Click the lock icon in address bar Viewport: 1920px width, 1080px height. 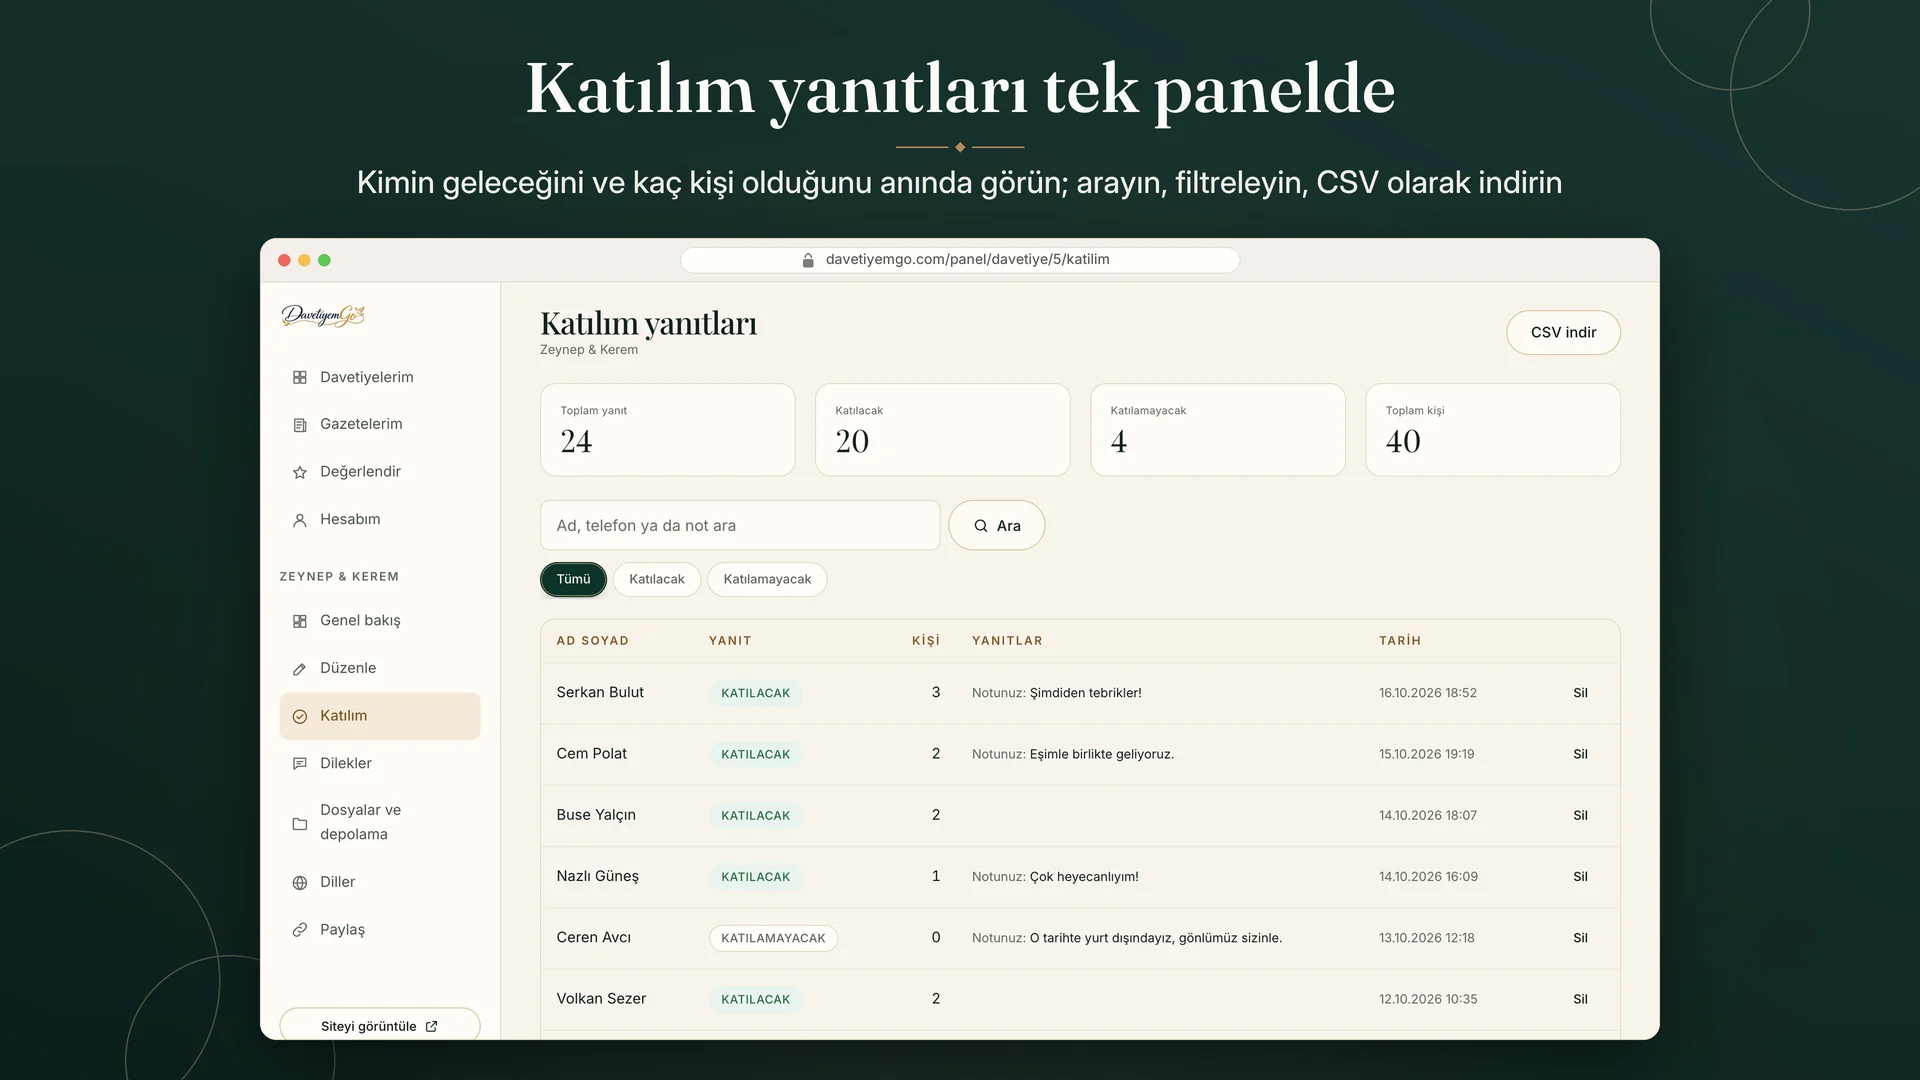[x=808, y=260]
